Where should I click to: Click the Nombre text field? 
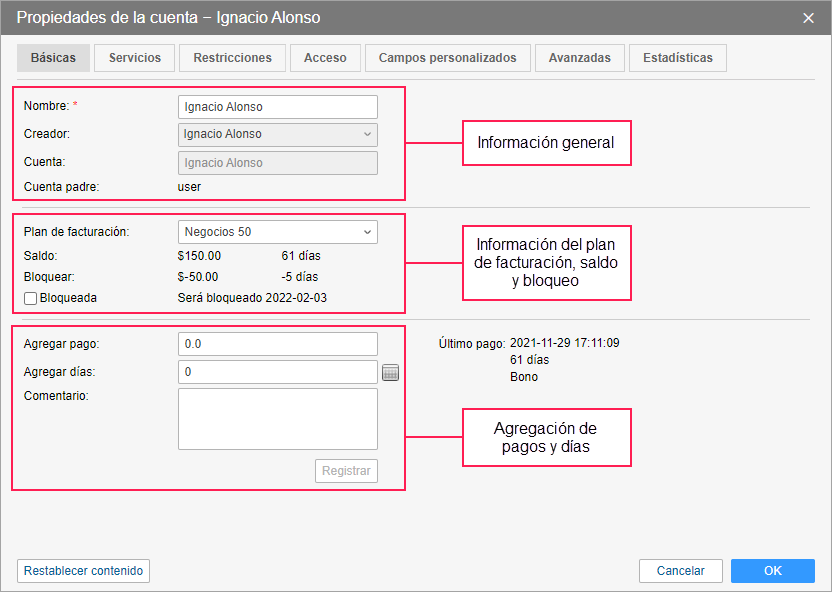pos(277,107)
